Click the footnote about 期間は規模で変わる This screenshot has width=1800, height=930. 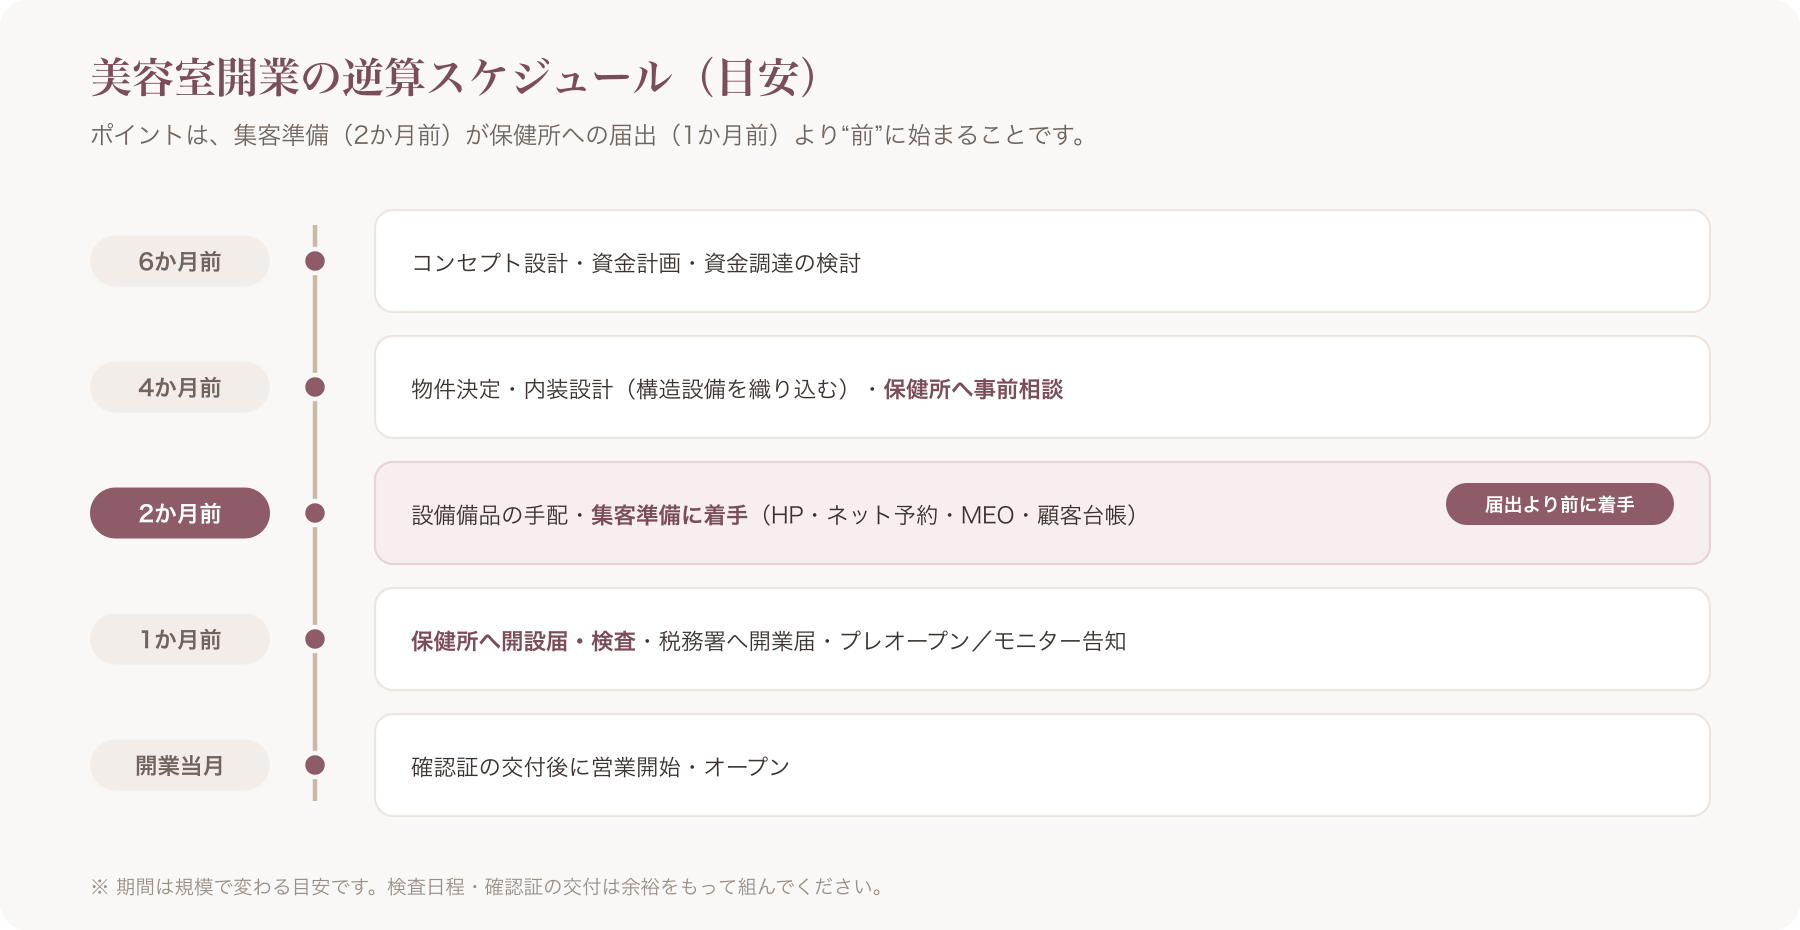pyautogui.click(x=487, y=887)
